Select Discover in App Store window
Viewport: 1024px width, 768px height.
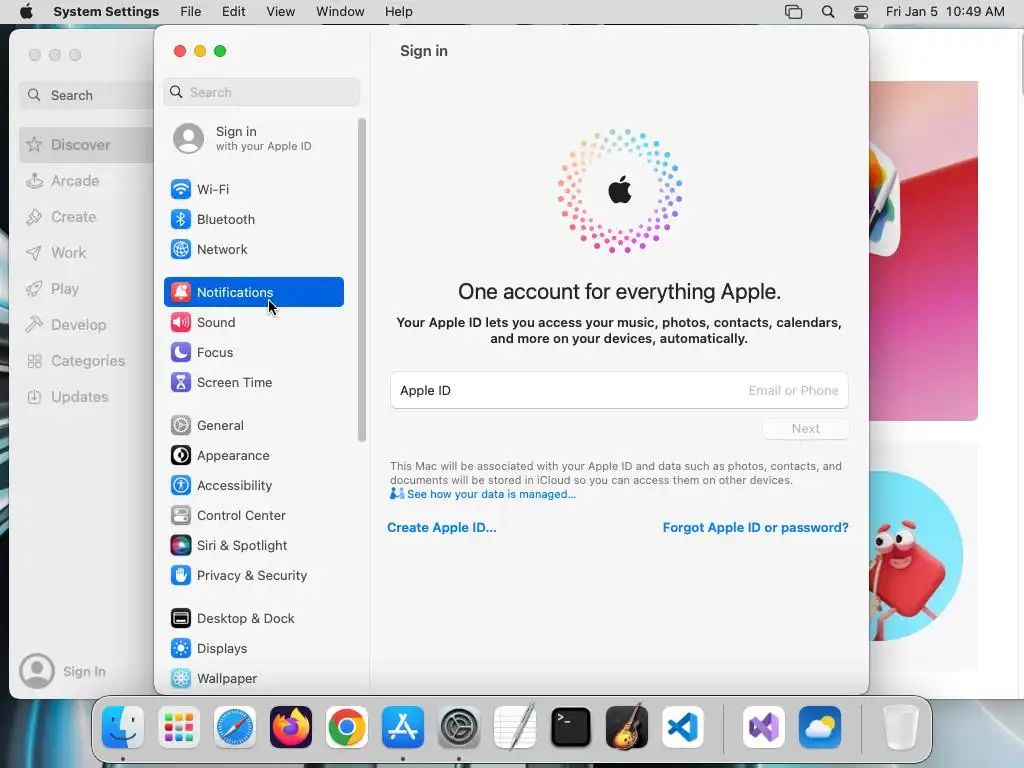click(86, 144)
